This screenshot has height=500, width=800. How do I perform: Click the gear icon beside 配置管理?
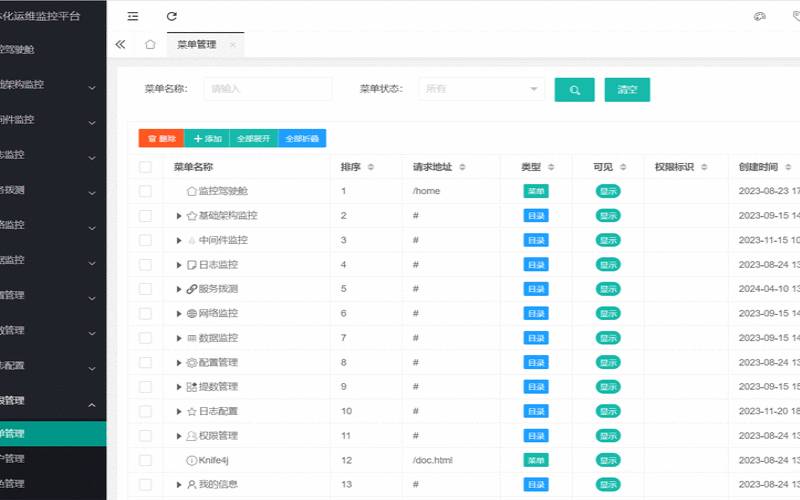[191, 362]
